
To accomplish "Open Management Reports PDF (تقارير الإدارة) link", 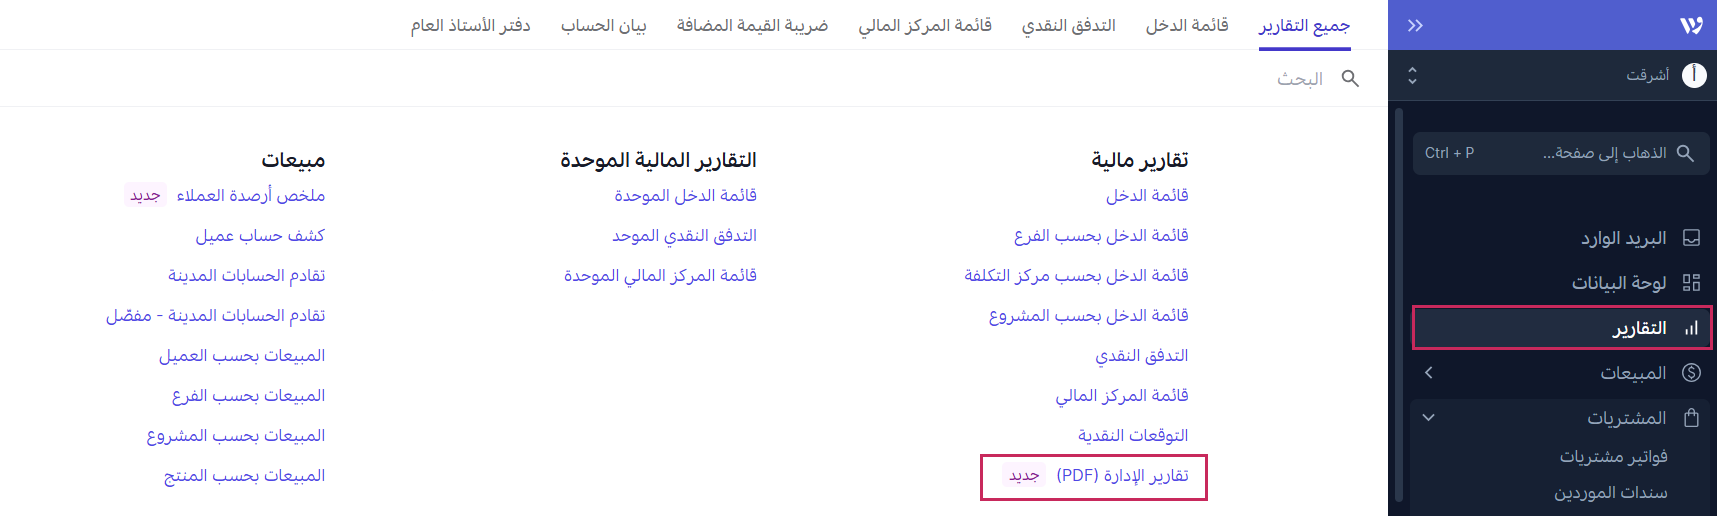I will (x=1122, y=476).
